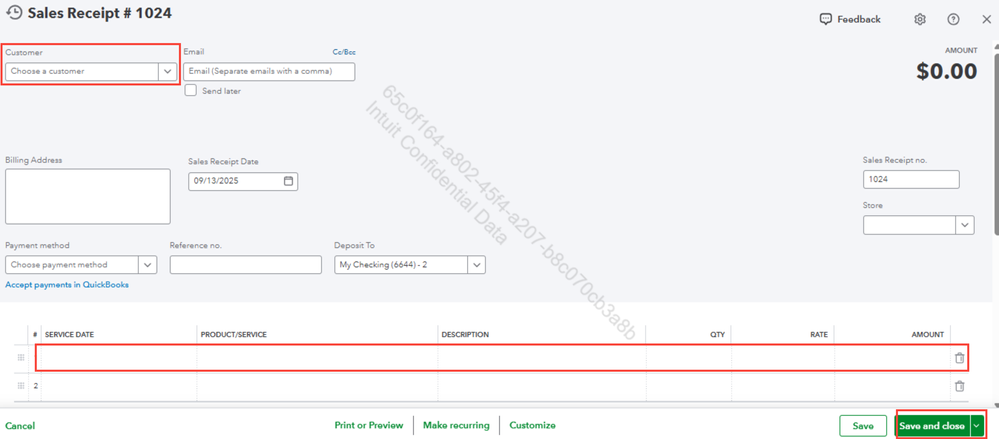The height and width of the screenshot is (439, 999).
Task: Click the Save button
Action: point(863,426)
